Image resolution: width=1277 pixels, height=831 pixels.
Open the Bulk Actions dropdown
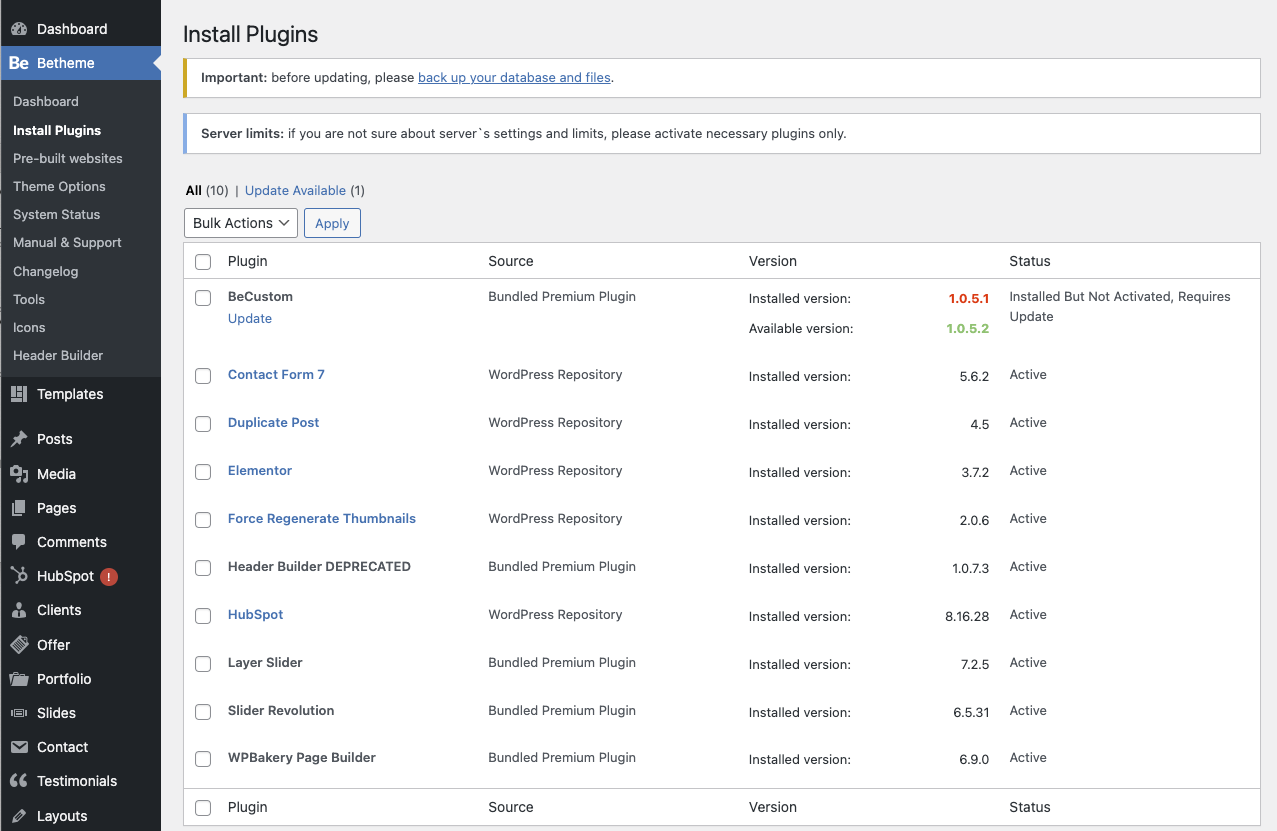click(x=241, y=223)
